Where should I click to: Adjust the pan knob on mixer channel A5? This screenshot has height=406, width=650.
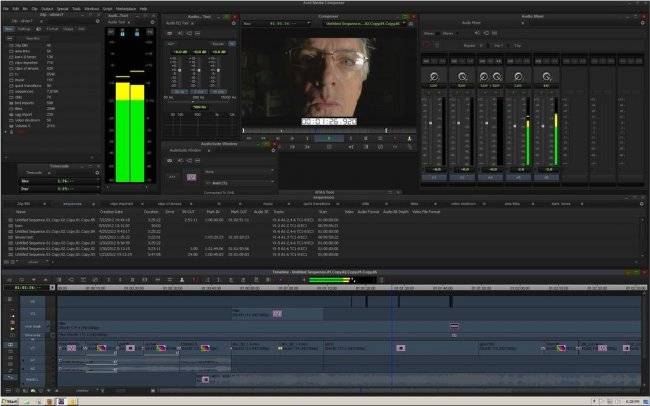click(x=546, y=76)
